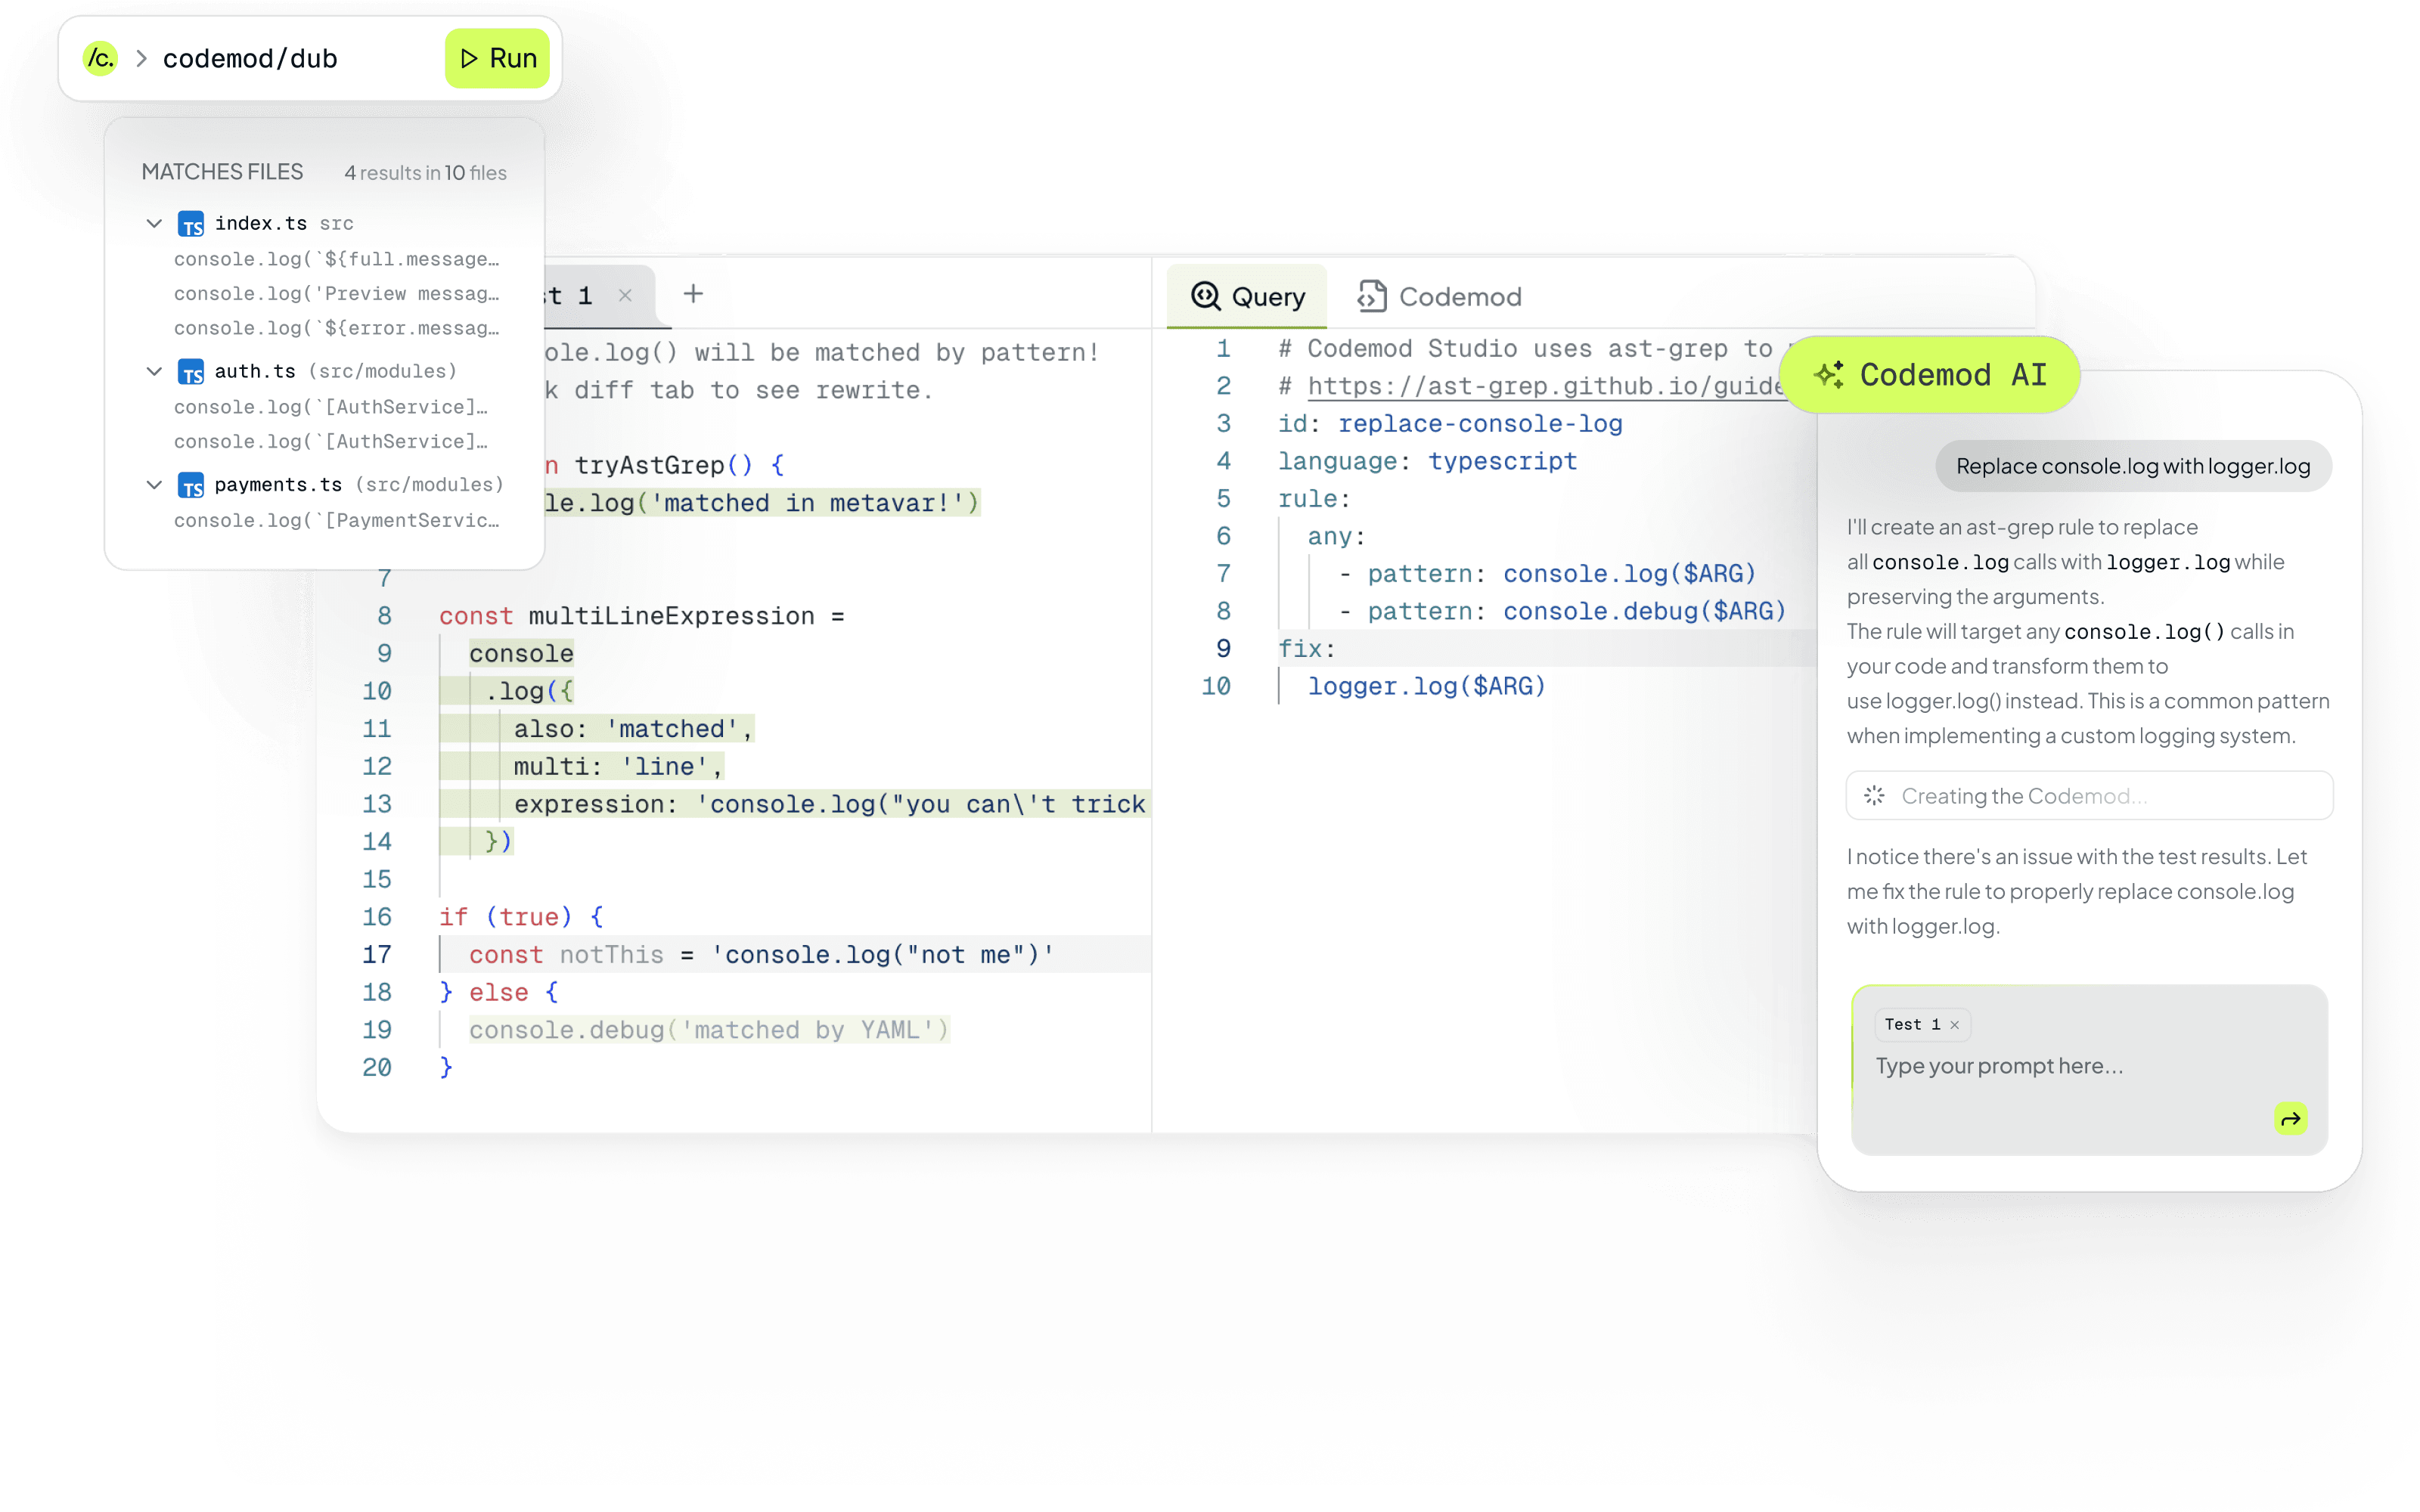The image size is (2420, 1512).
Task: Collapse the payments.ts match group
Action: pos(154,485)
